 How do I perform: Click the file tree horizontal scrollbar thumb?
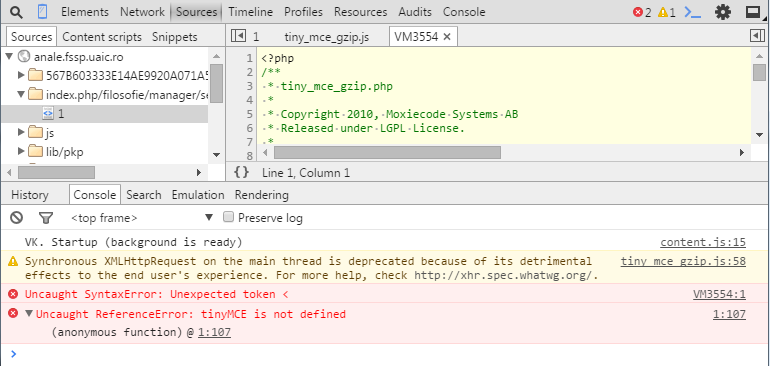[x=56, y=172]
